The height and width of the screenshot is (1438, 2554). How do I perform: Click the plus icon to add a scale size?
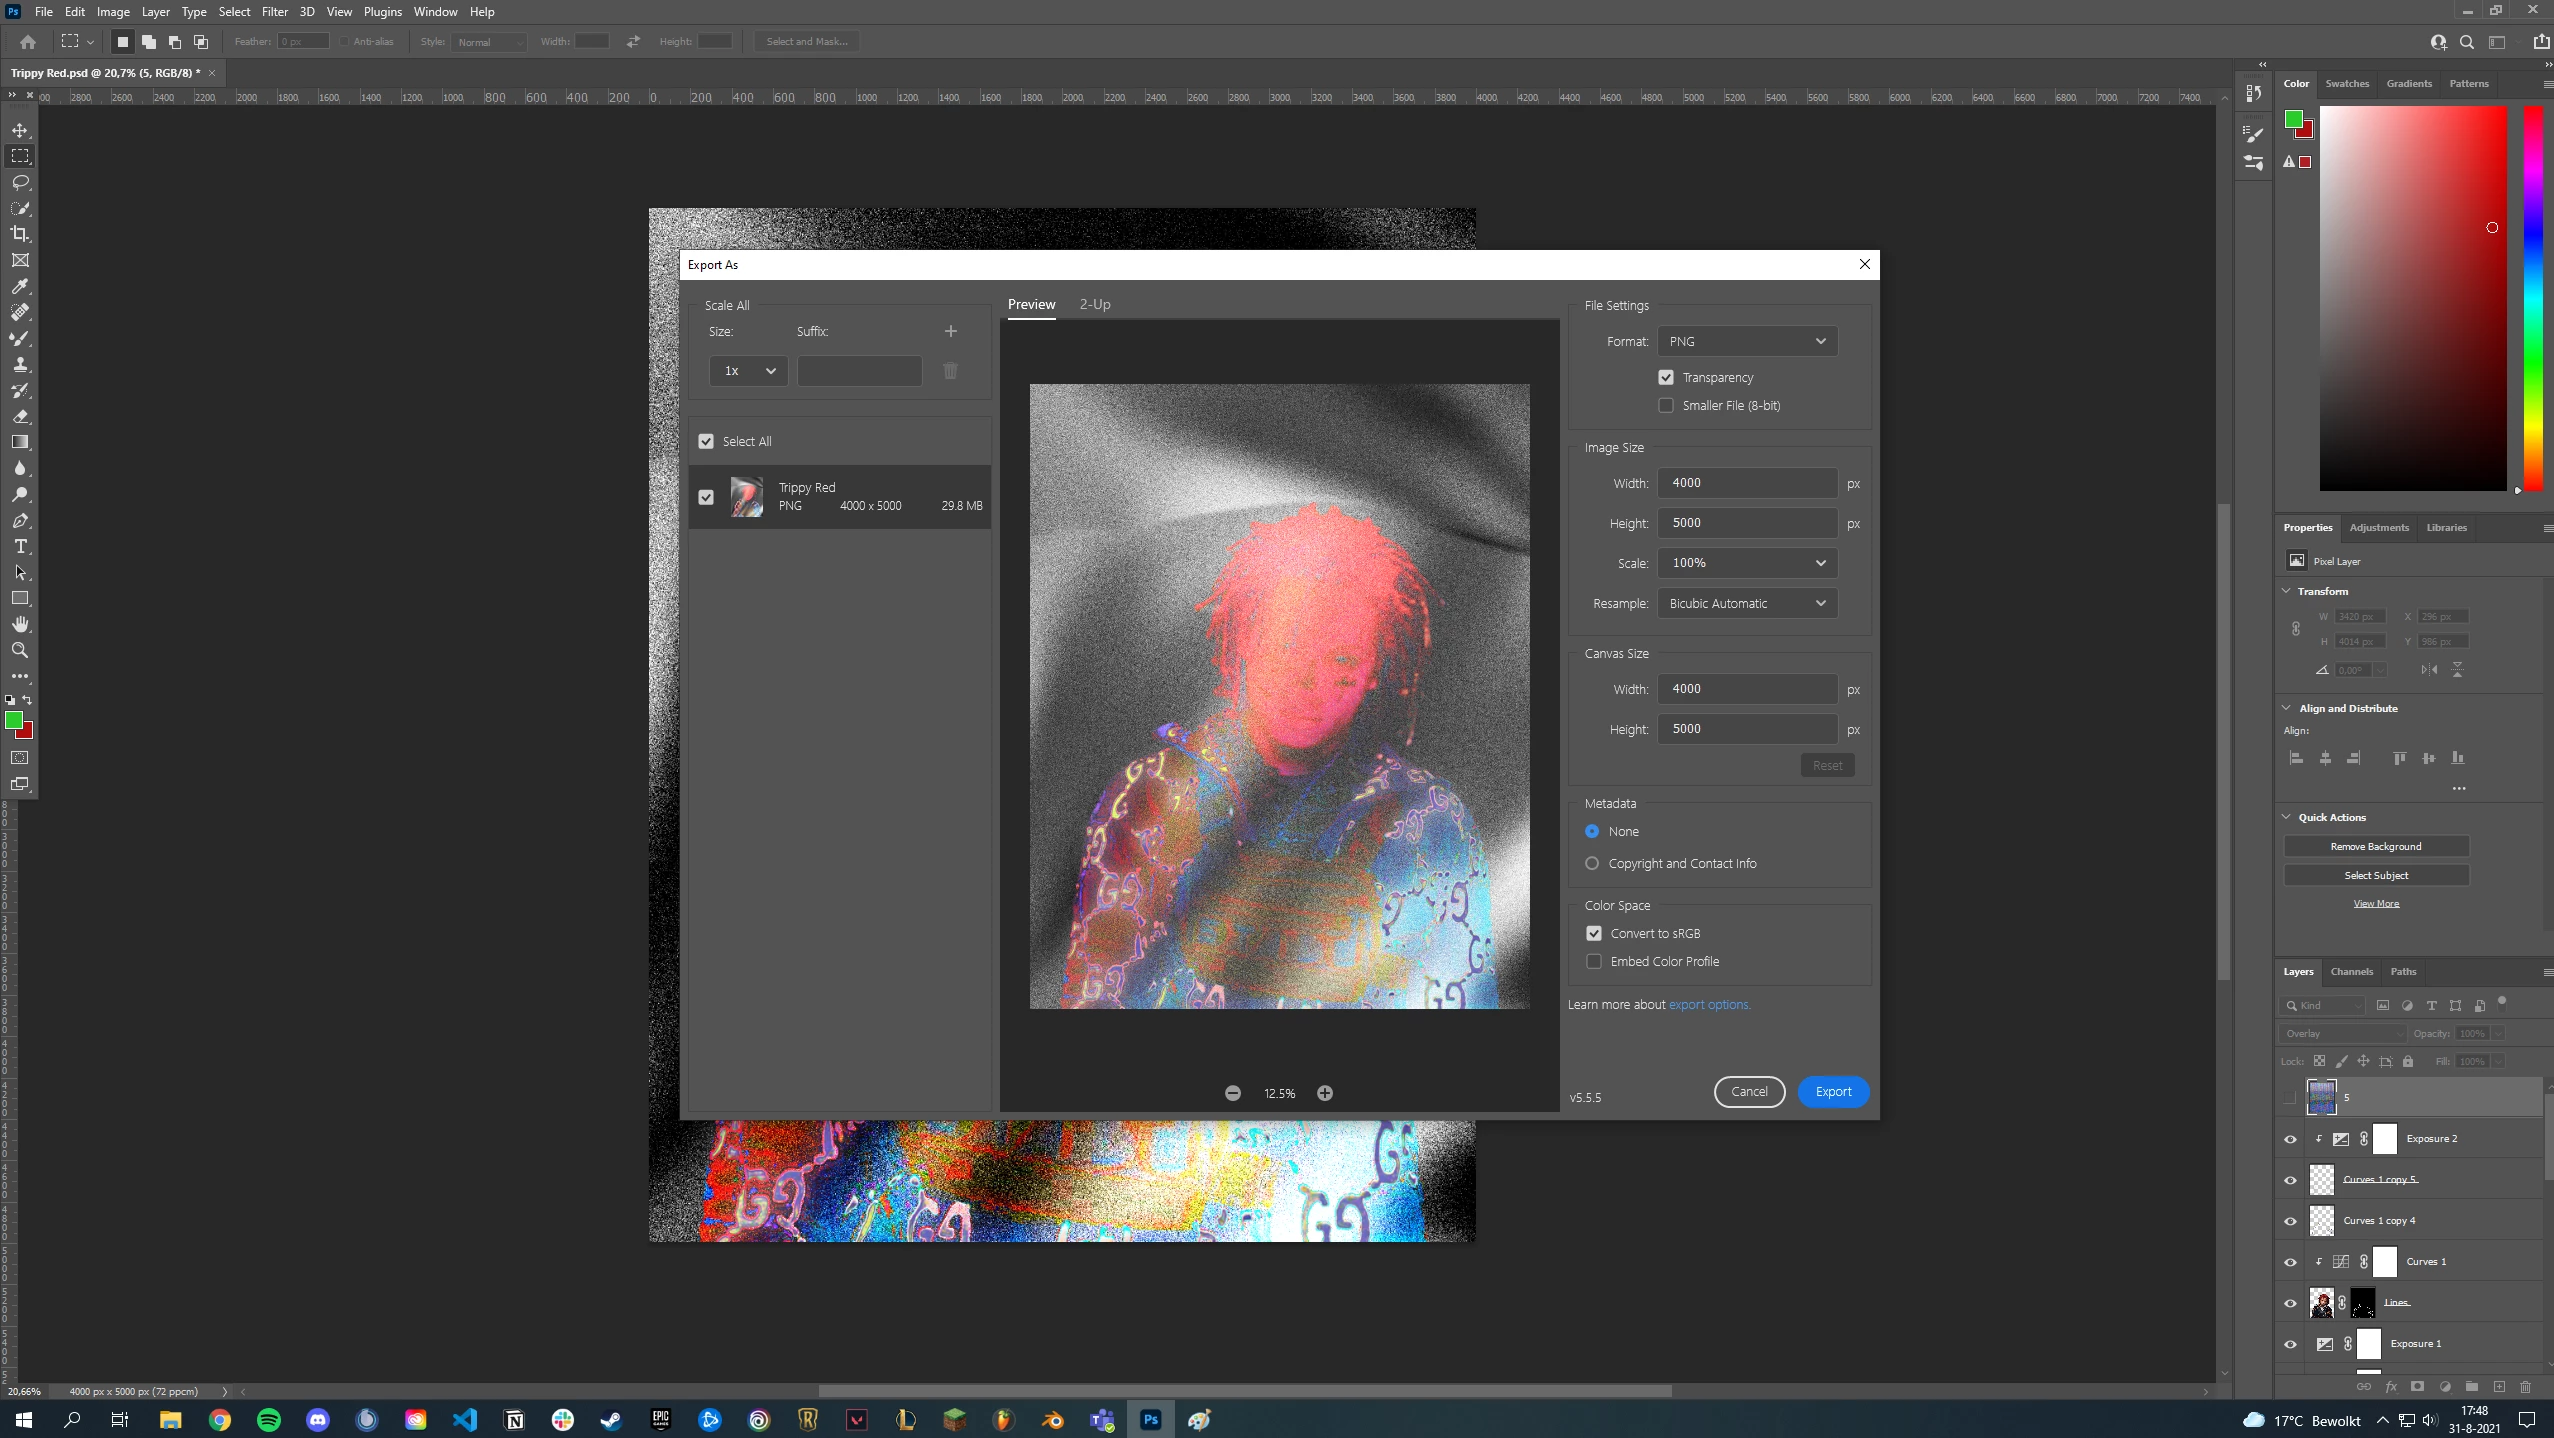click(950, 331)
